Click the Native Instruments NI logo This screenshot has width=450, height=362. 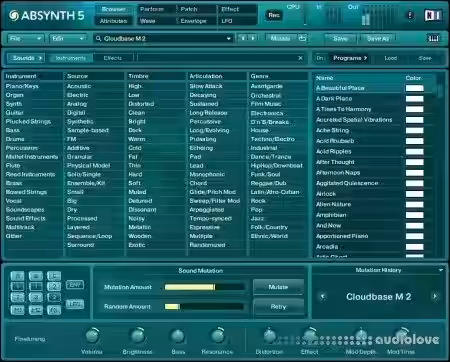click(433, 15)
